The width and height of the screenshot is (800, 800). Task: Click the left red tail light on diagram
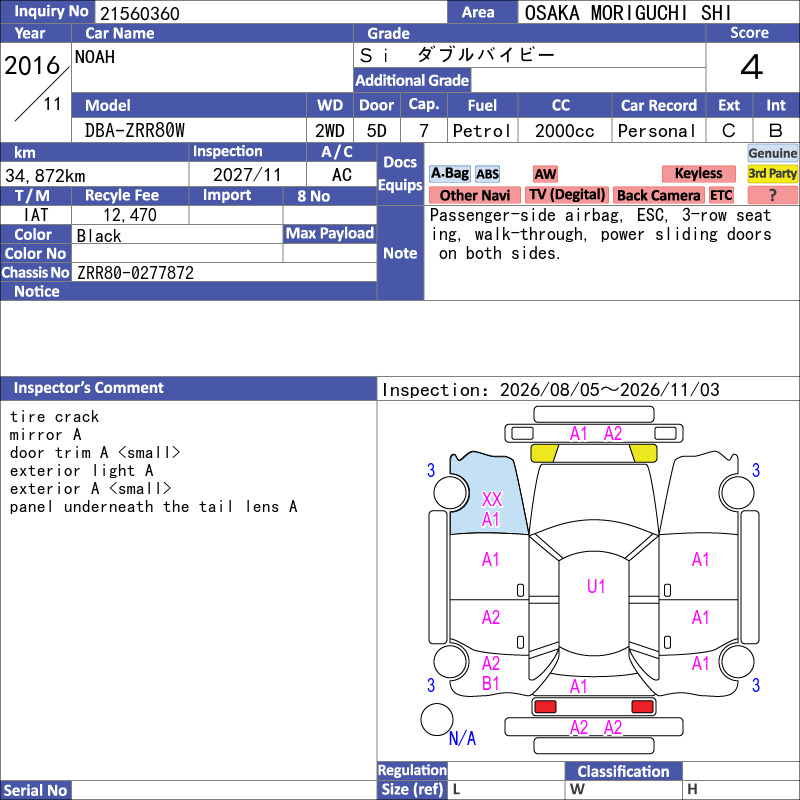545,707
